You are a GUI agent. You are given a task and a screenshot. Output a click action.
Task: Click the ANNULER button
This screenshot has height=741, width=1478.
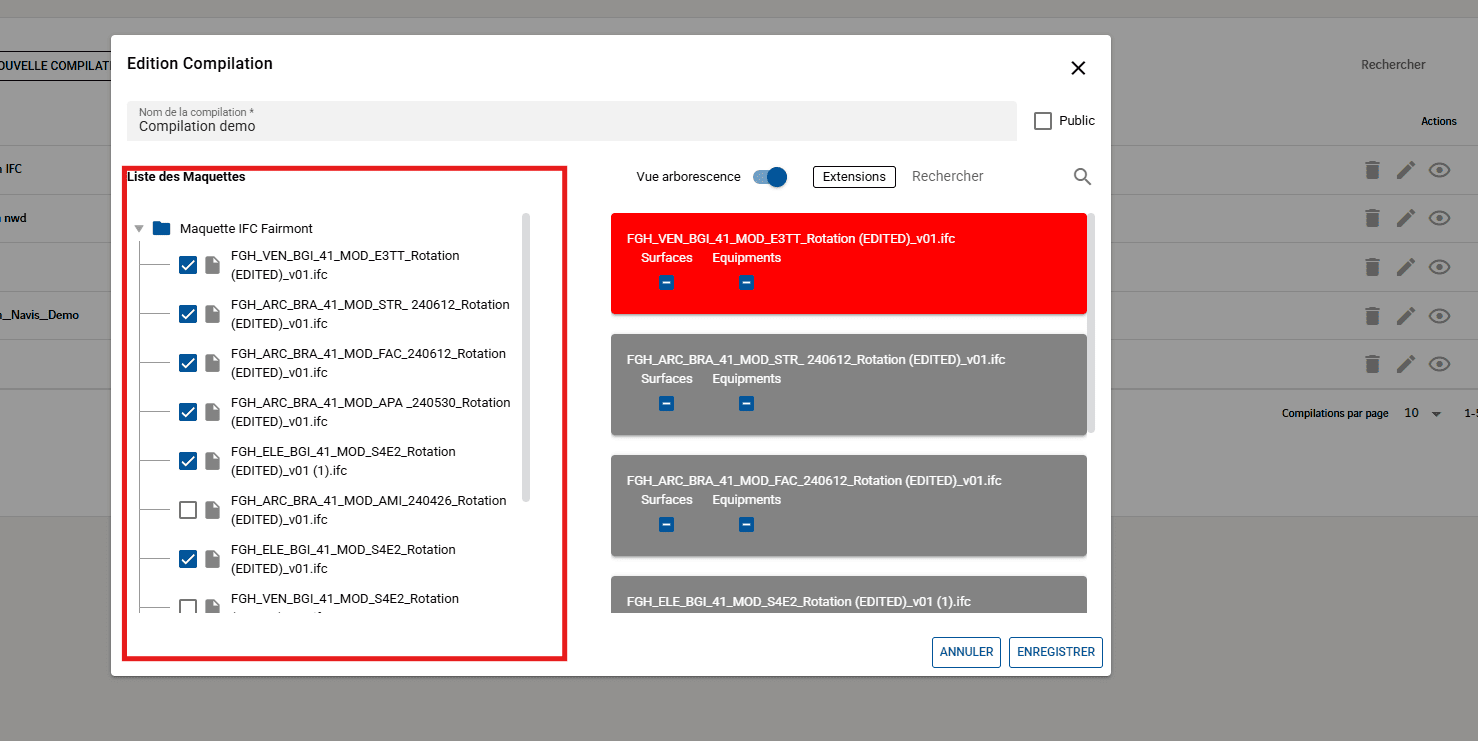pos(966,652)
